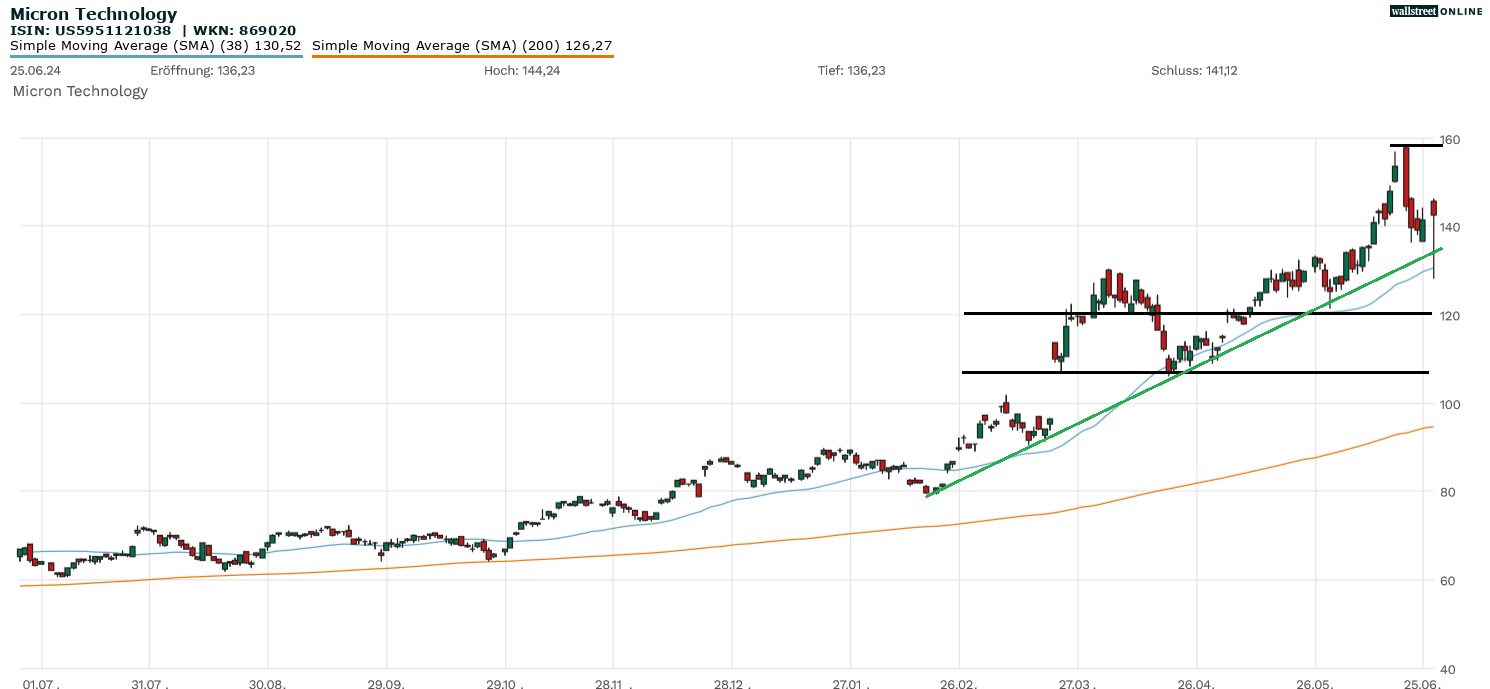1490x689 pixels.
Task: Click the Micron Technology series label
Action: click(80, 91)
